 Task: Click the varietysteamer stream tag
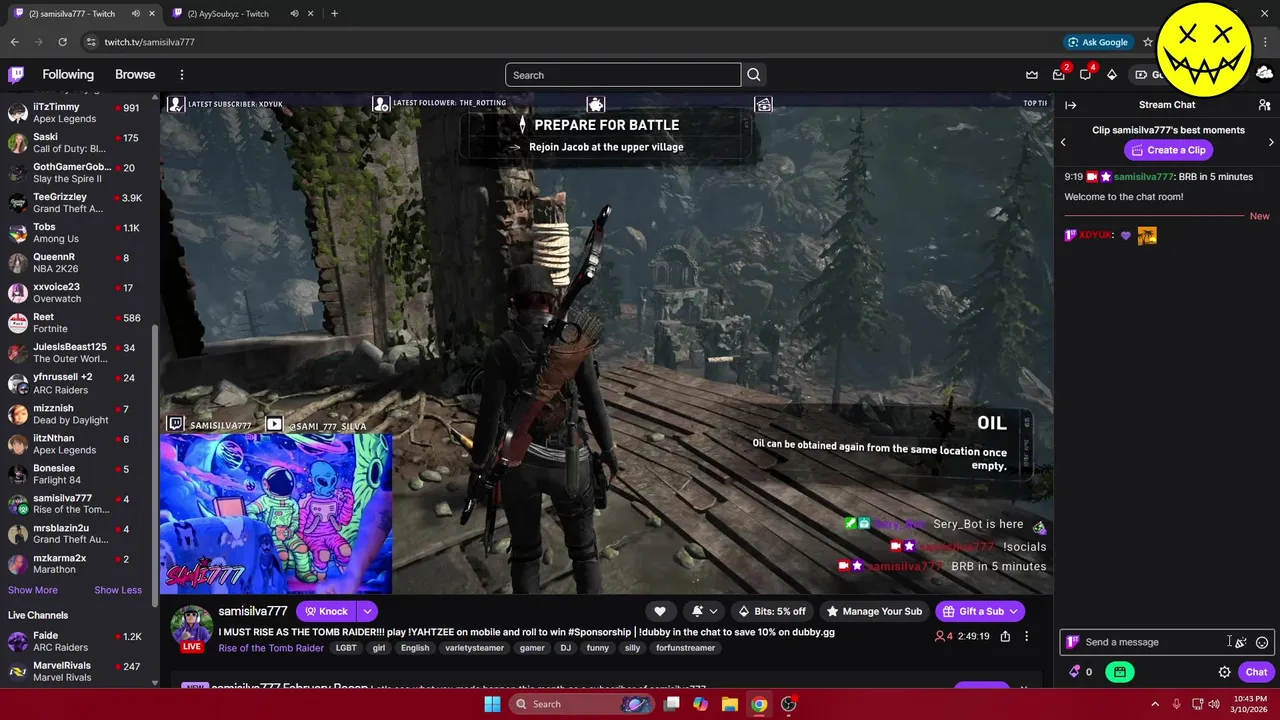coord(475,648)
